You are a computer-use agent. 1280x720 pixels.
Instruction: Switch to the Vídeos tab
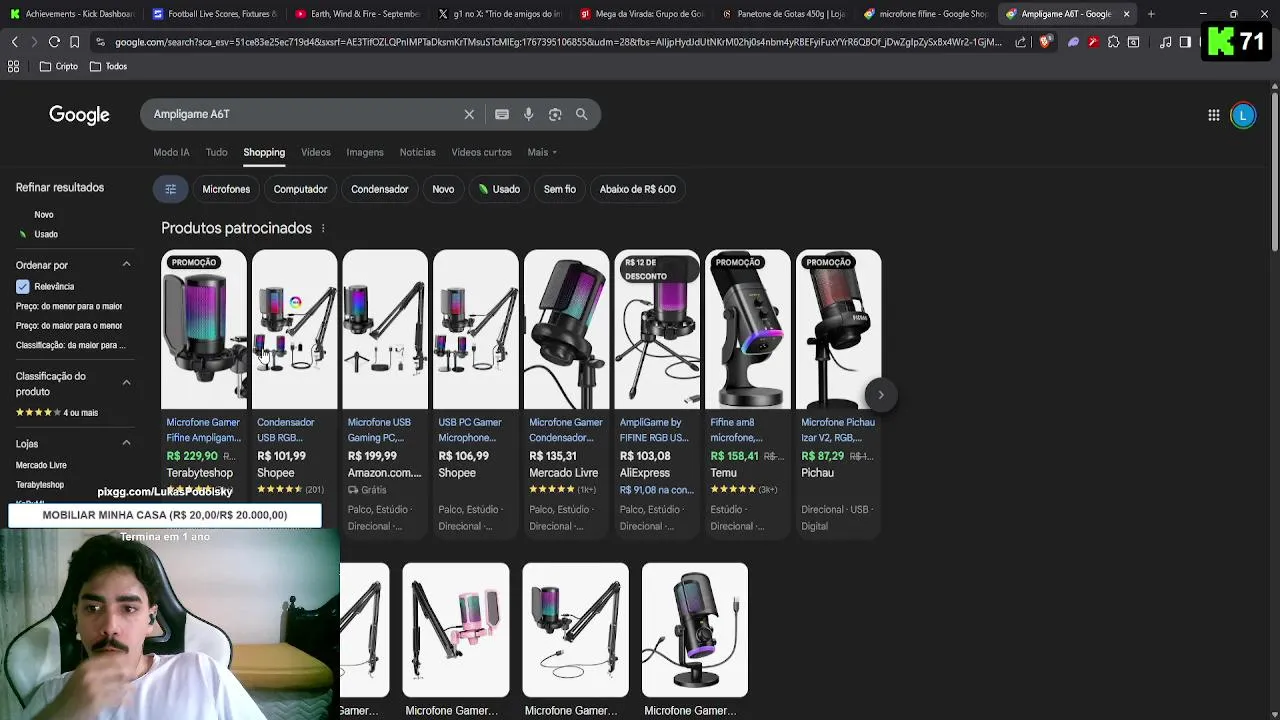316,152
